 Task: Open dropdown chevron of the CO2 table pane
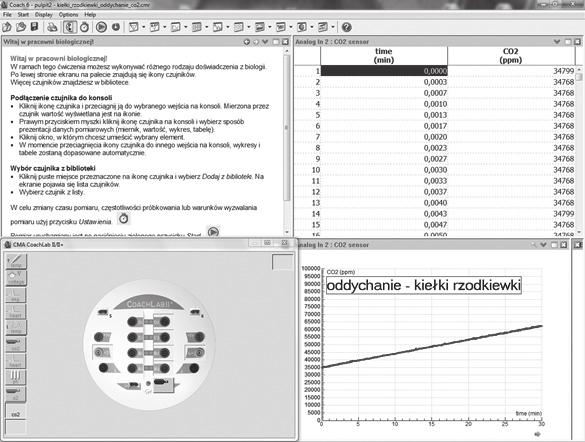pos(557,42)
